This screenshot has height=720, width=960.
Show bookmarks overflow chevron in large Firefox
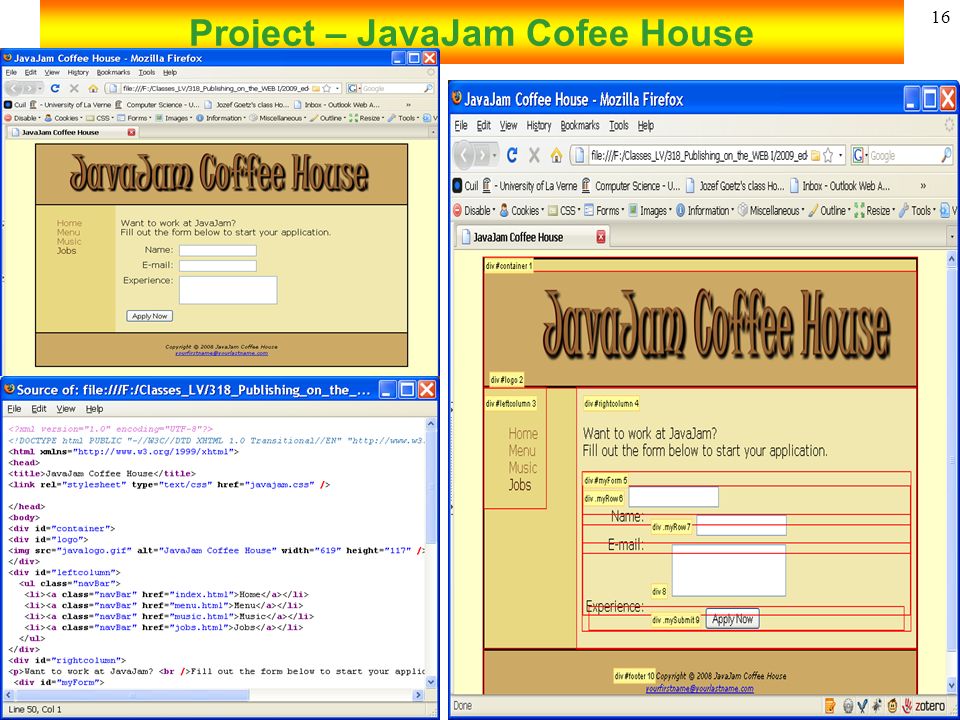[x=923, y=186]
